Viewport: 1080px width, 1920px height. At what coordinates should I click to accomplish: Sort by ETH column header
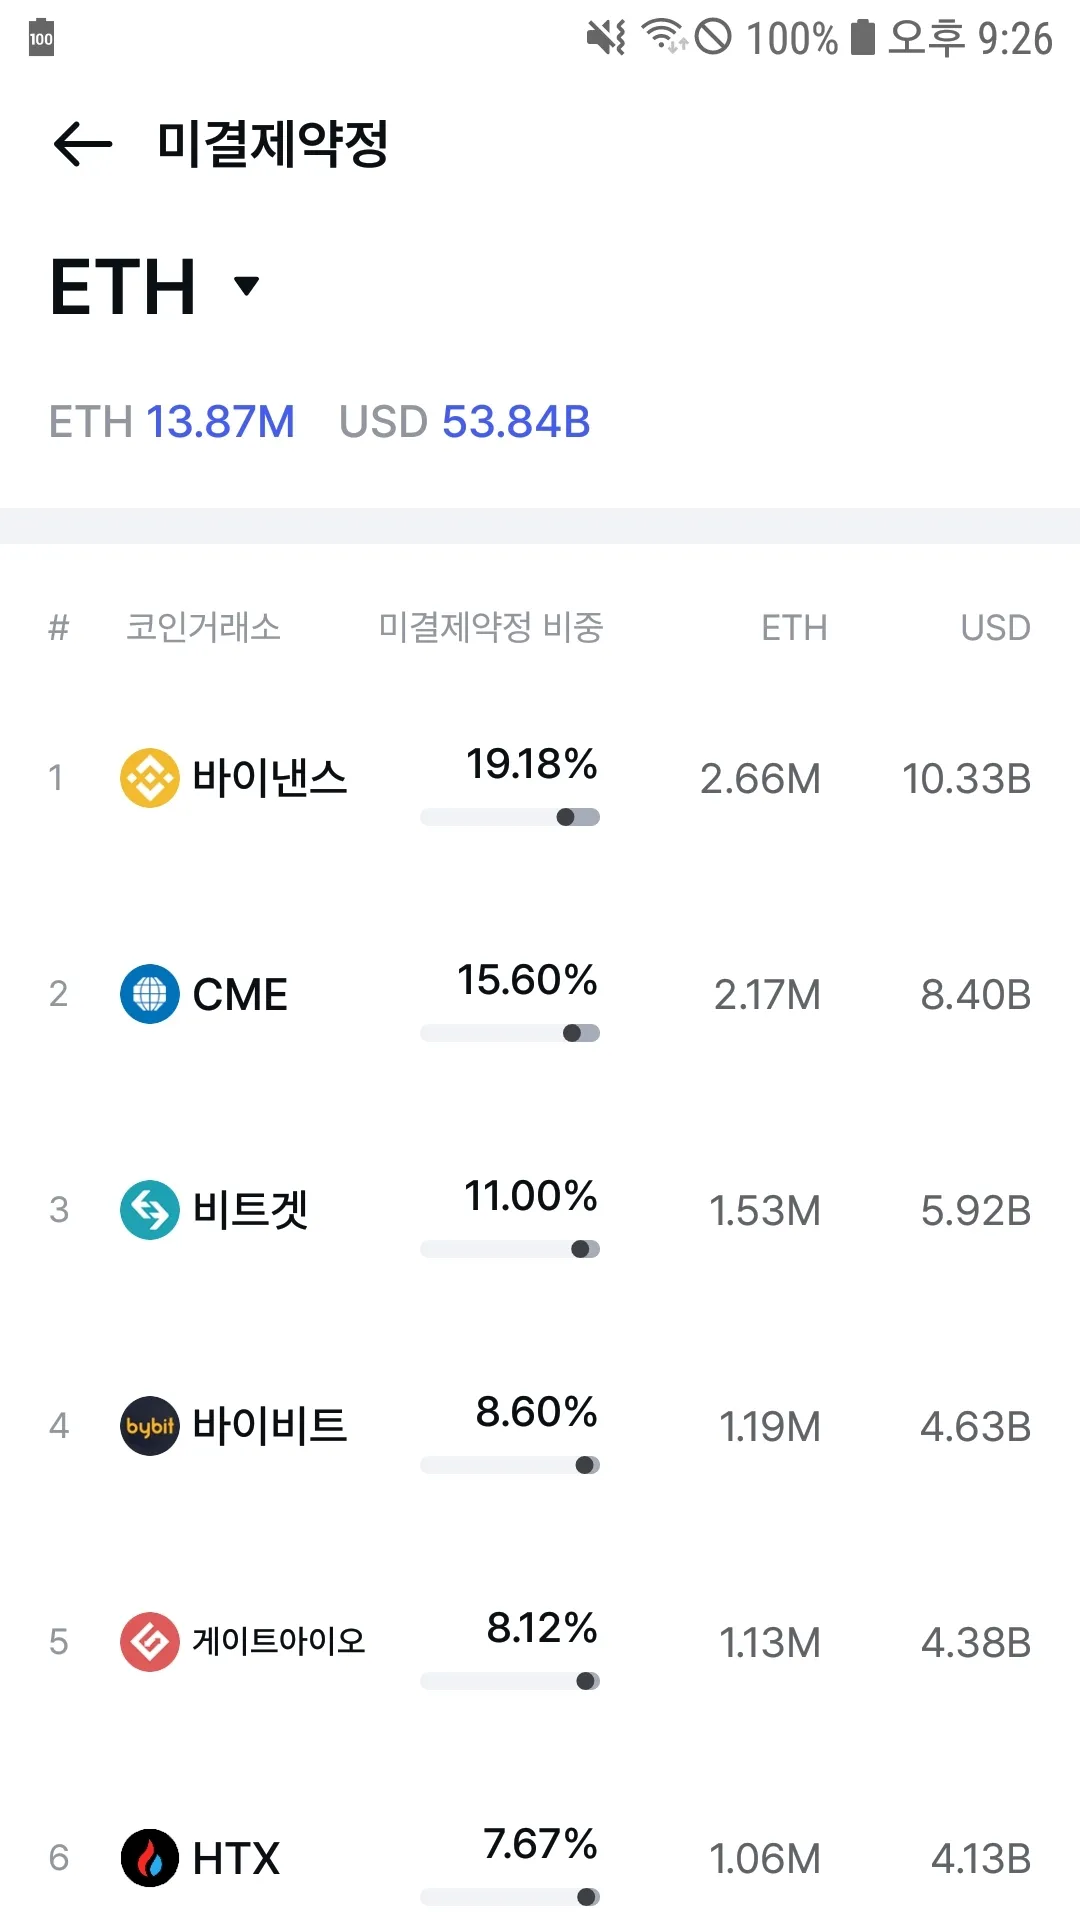tap(794, 628)
